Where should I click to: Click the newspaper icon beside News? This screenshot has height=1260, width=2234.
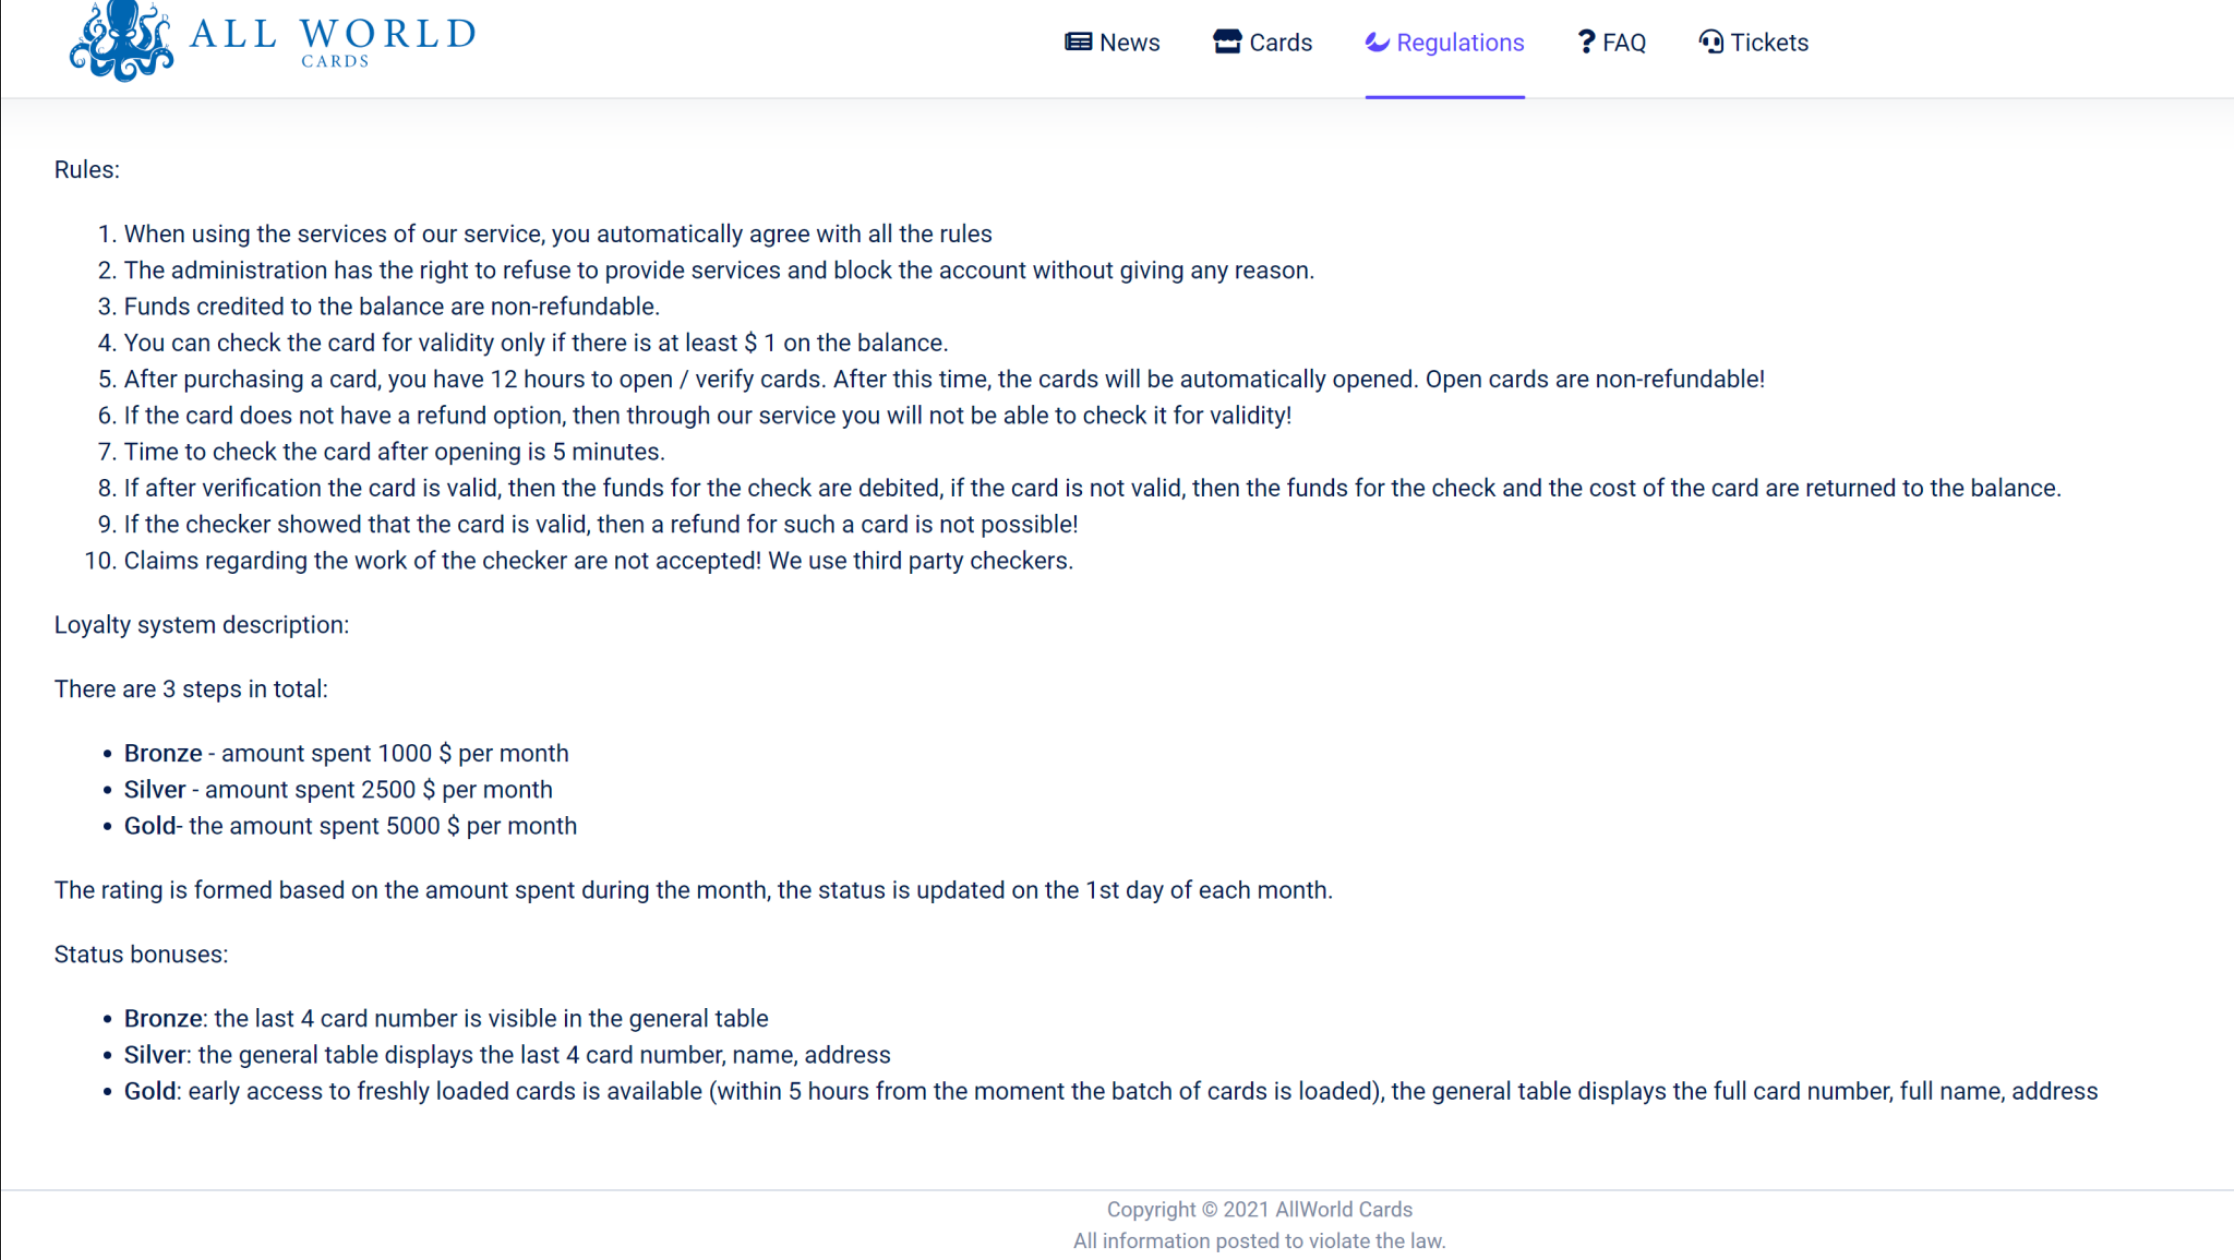(1077, 42)
